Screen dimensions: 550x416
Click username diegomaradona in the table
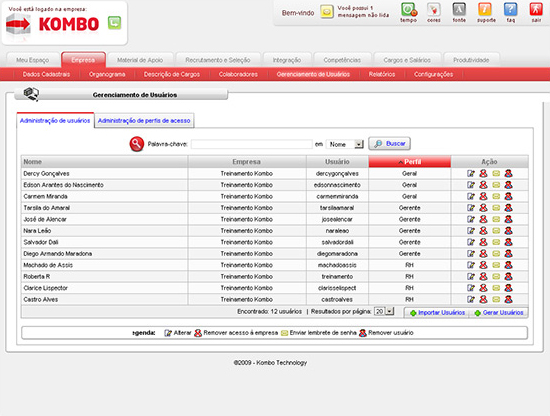337,254
